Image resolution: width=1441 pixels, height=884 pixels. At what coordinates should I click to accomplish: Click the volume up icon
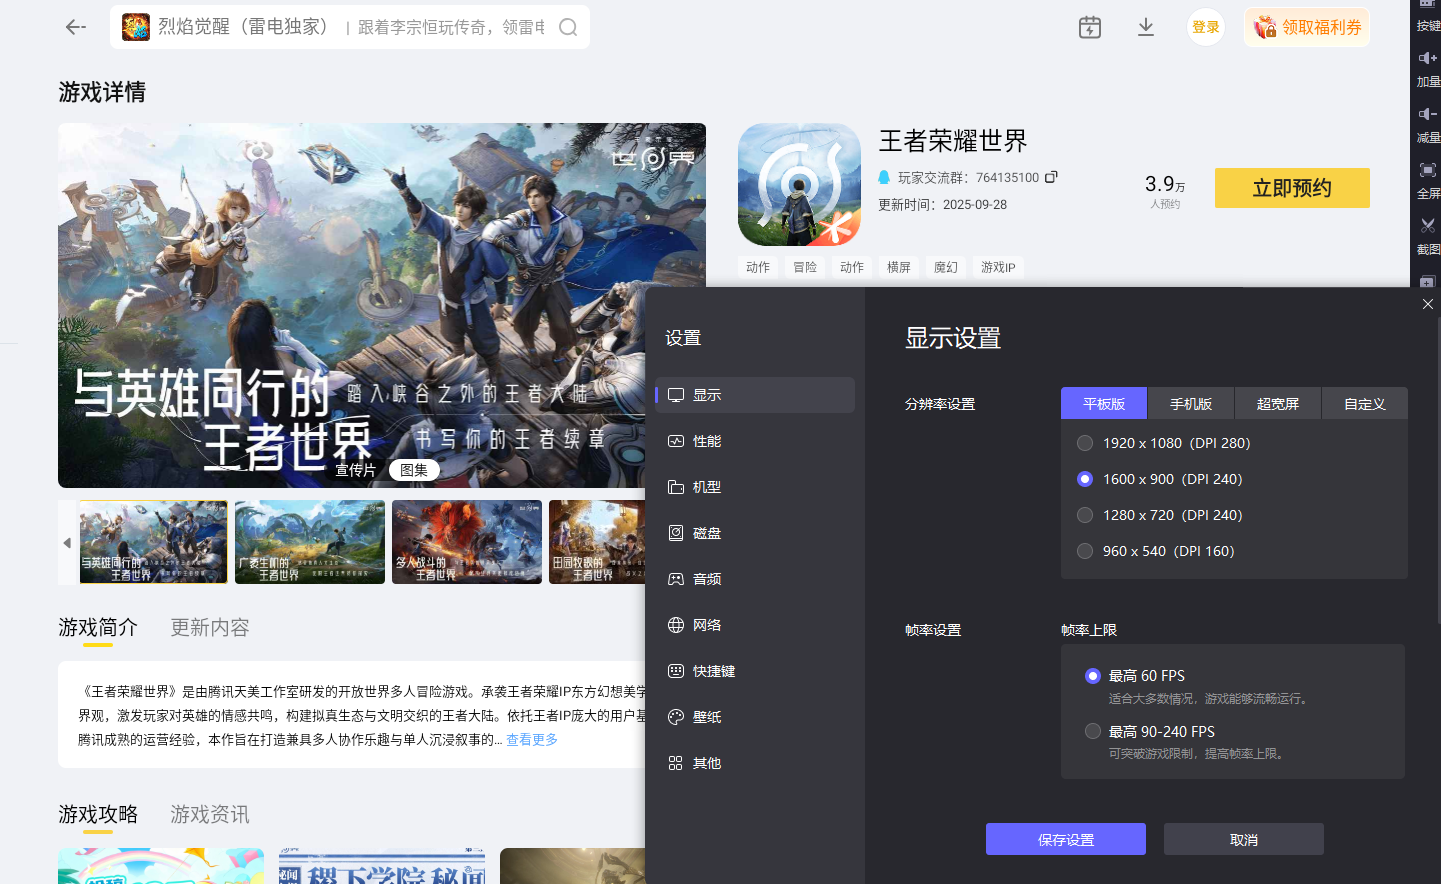coord(1428,59)
